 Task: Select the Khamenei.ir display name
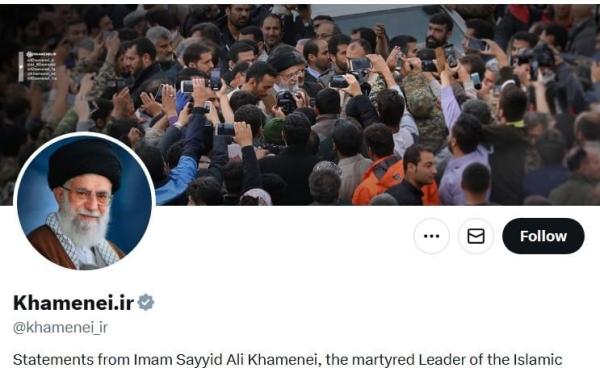pyautogui.click(x=73, y=303)
